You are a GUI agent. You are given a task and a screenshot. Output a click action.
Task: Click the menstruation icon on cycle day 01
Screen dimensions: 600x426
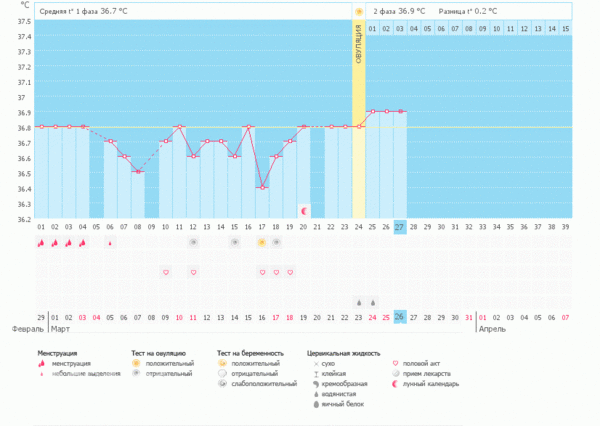click(x=41, y=242)
